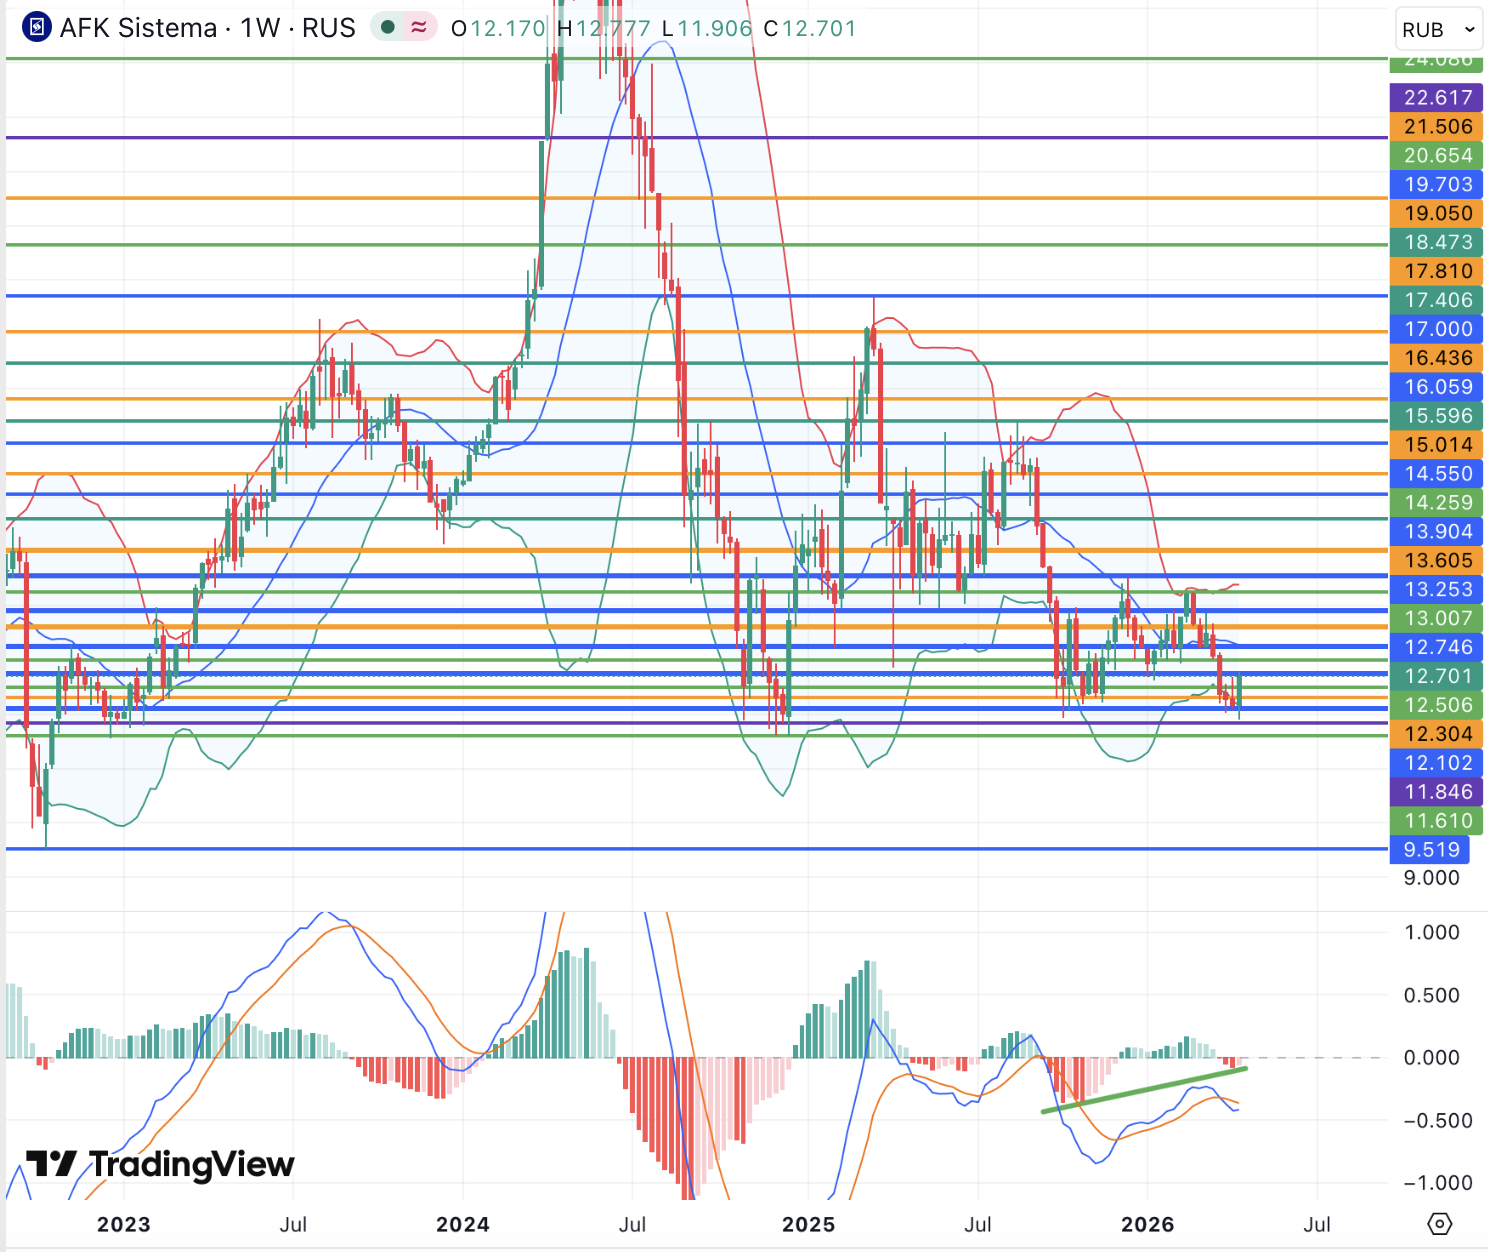Click the 2025 label on time axis
Image resolution: width=1488 pixels, height=1252 pixels.
tap(808, 1224)
